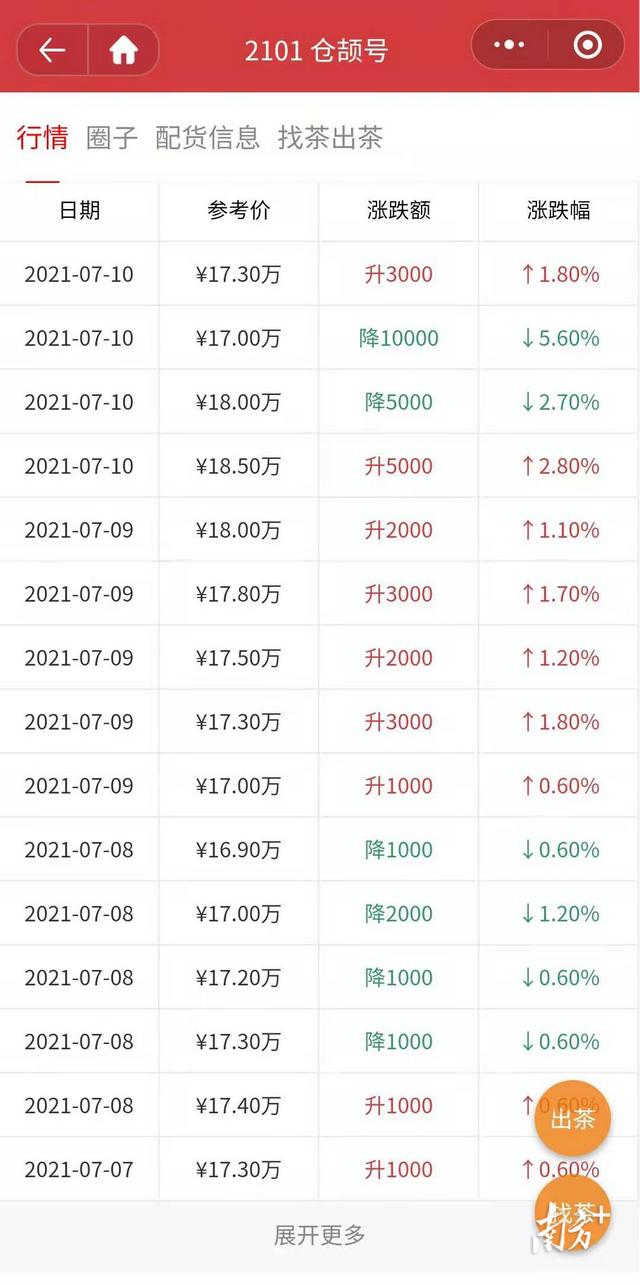Screen dimensions: 640x1285
Task: Tap the back arrow icon
Action: (x=52, y=50)
